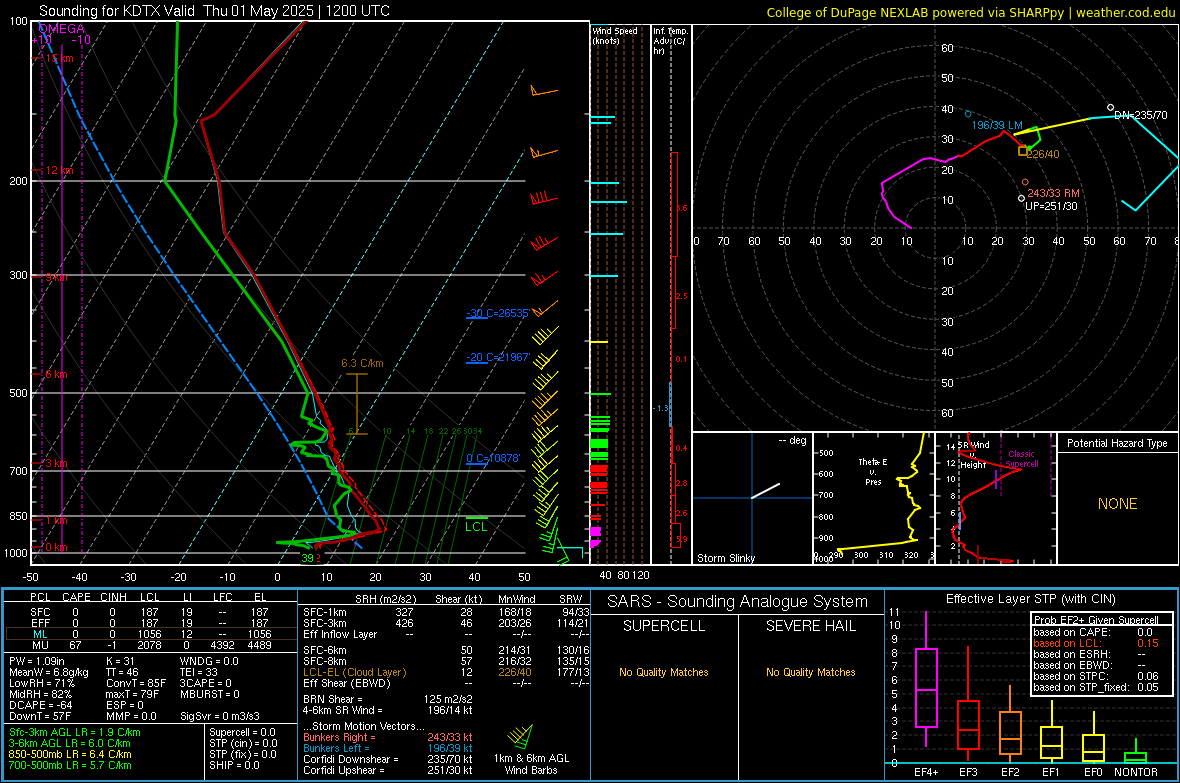1180x783 pixels.
Task: Click the Wind Speed (knots) panel header
Action: point(615,35)
